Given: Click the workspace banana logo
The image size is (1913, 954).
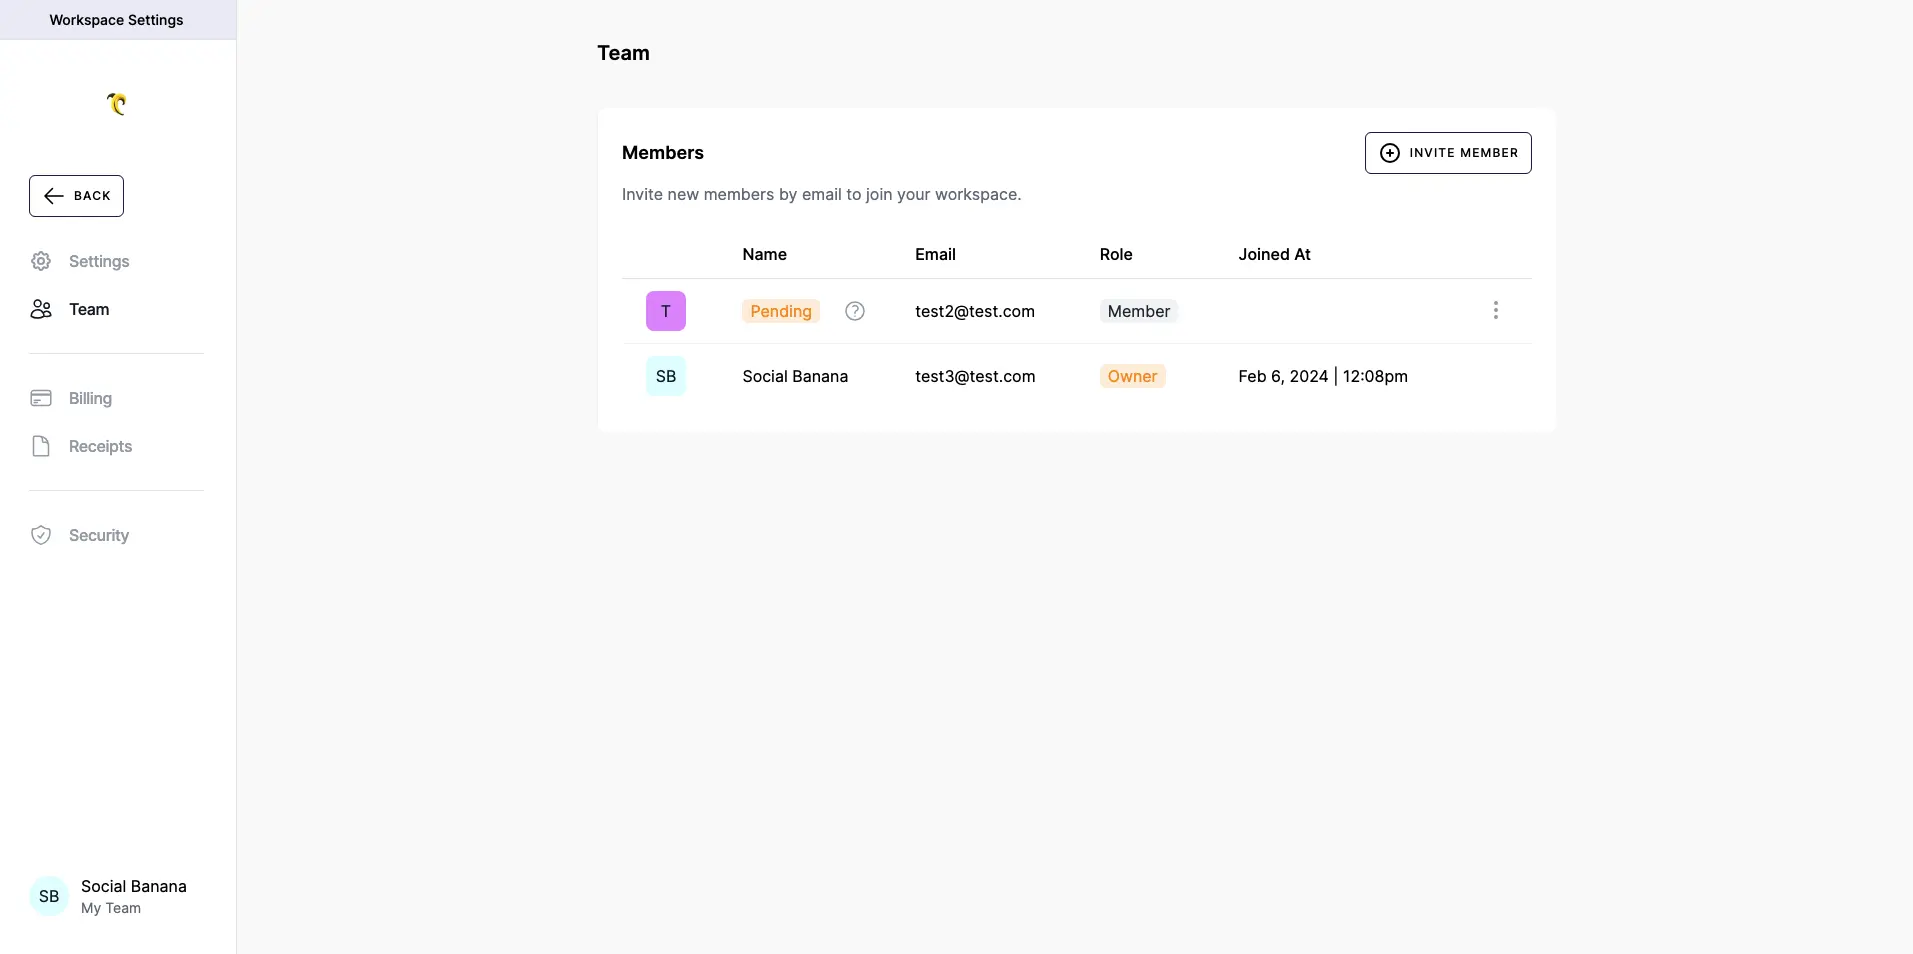Looking at the screenshot, I should click(117, 104).
